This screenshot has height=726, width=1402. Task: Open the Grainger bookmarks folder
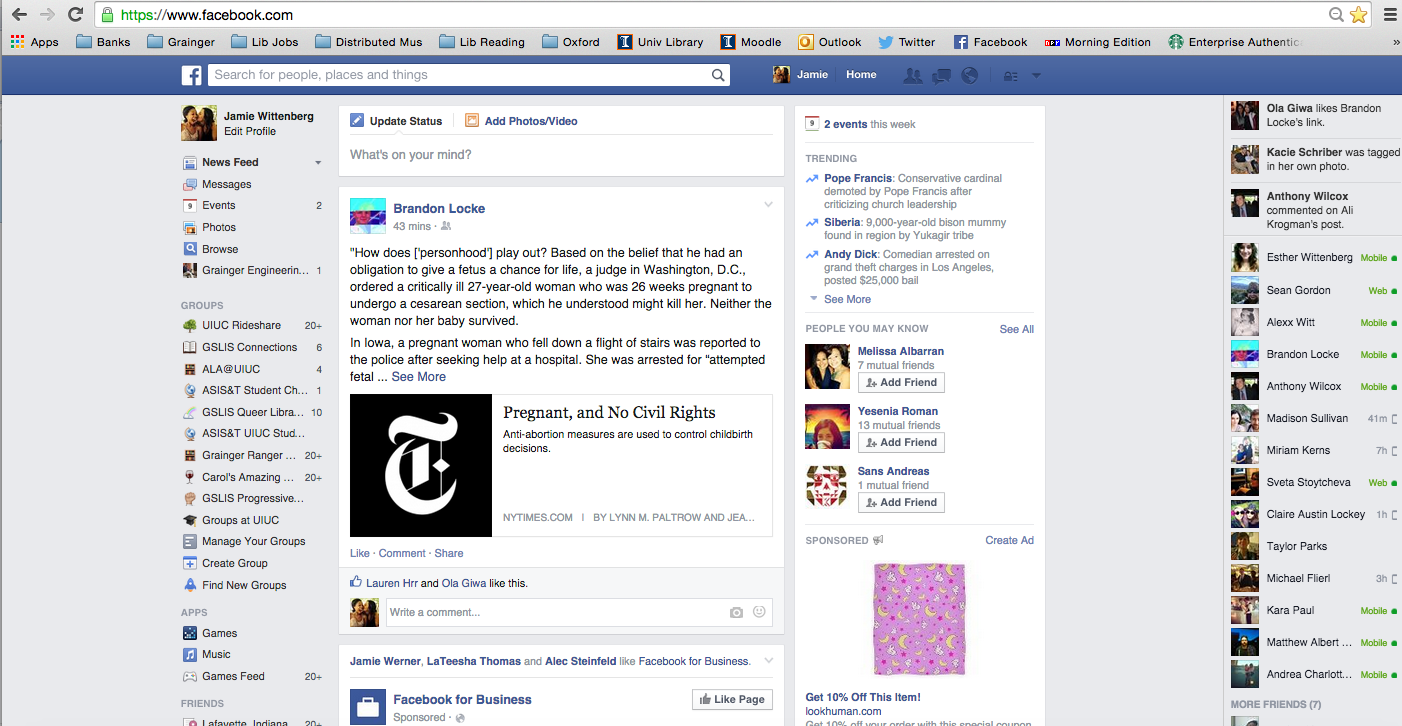[181, 42]
